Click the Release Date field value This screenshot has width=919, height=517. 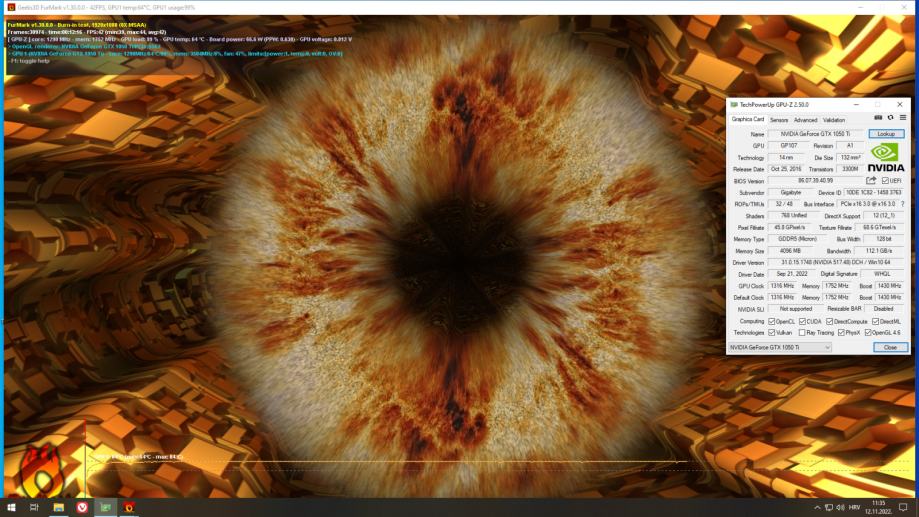[786, 169]
